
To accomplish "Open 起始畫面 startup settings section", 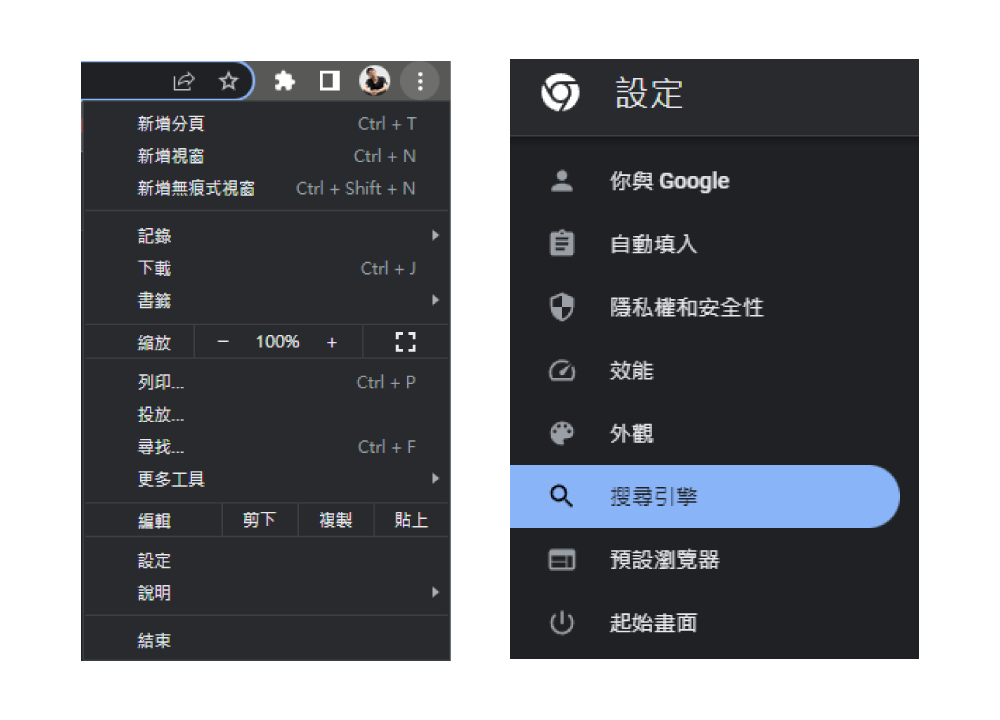I will coord(653,623).
